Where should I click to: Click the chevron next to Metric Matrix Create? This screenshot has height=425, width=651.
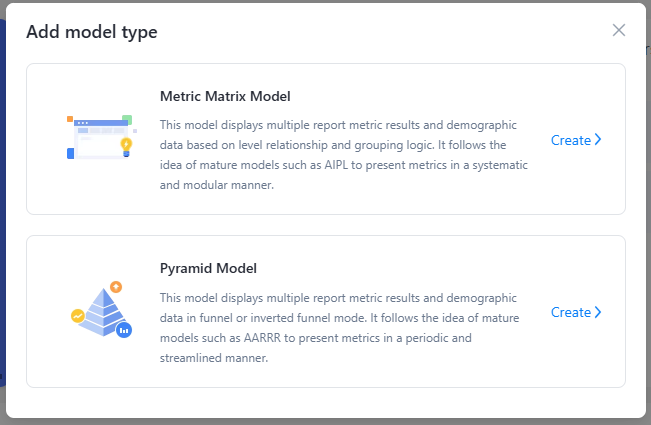598,140
